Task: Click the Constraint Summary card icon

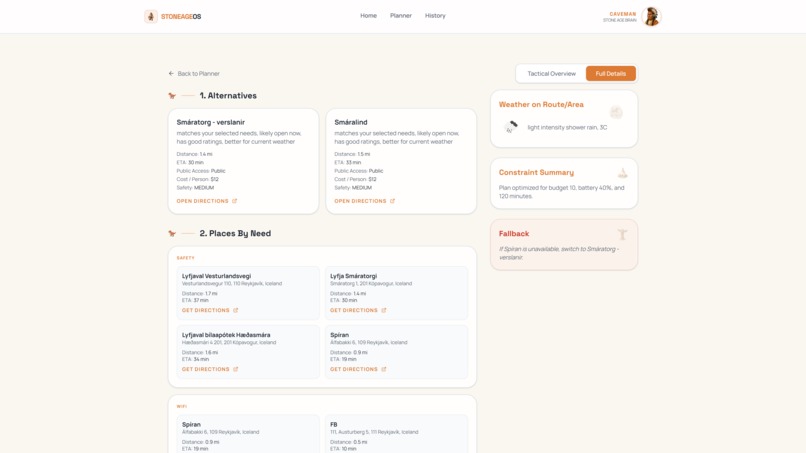Action: point(622,173)
